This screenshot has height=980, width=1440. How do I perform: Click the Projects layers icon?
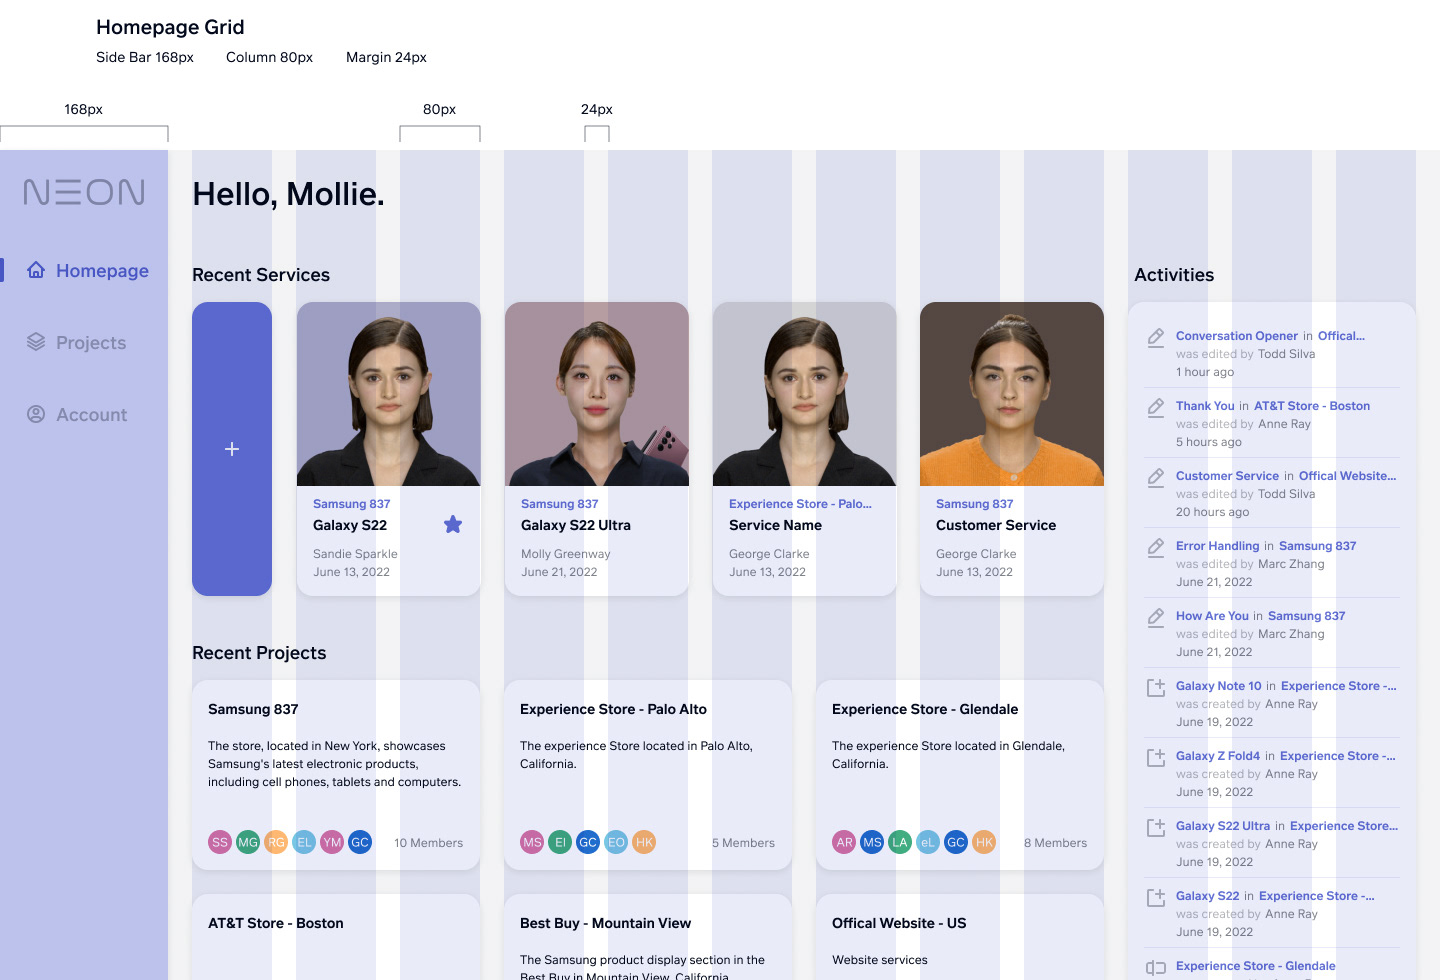point(36,342)
